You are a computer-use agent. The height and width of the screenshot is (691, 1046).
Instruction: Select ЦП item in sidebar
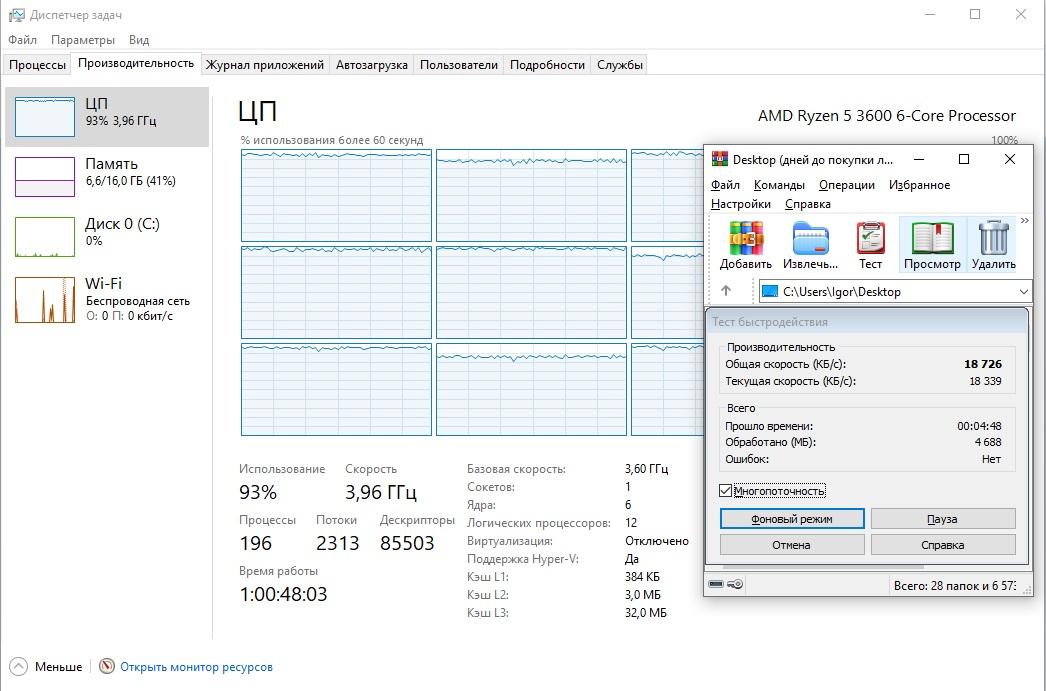(x=107, y=117)
